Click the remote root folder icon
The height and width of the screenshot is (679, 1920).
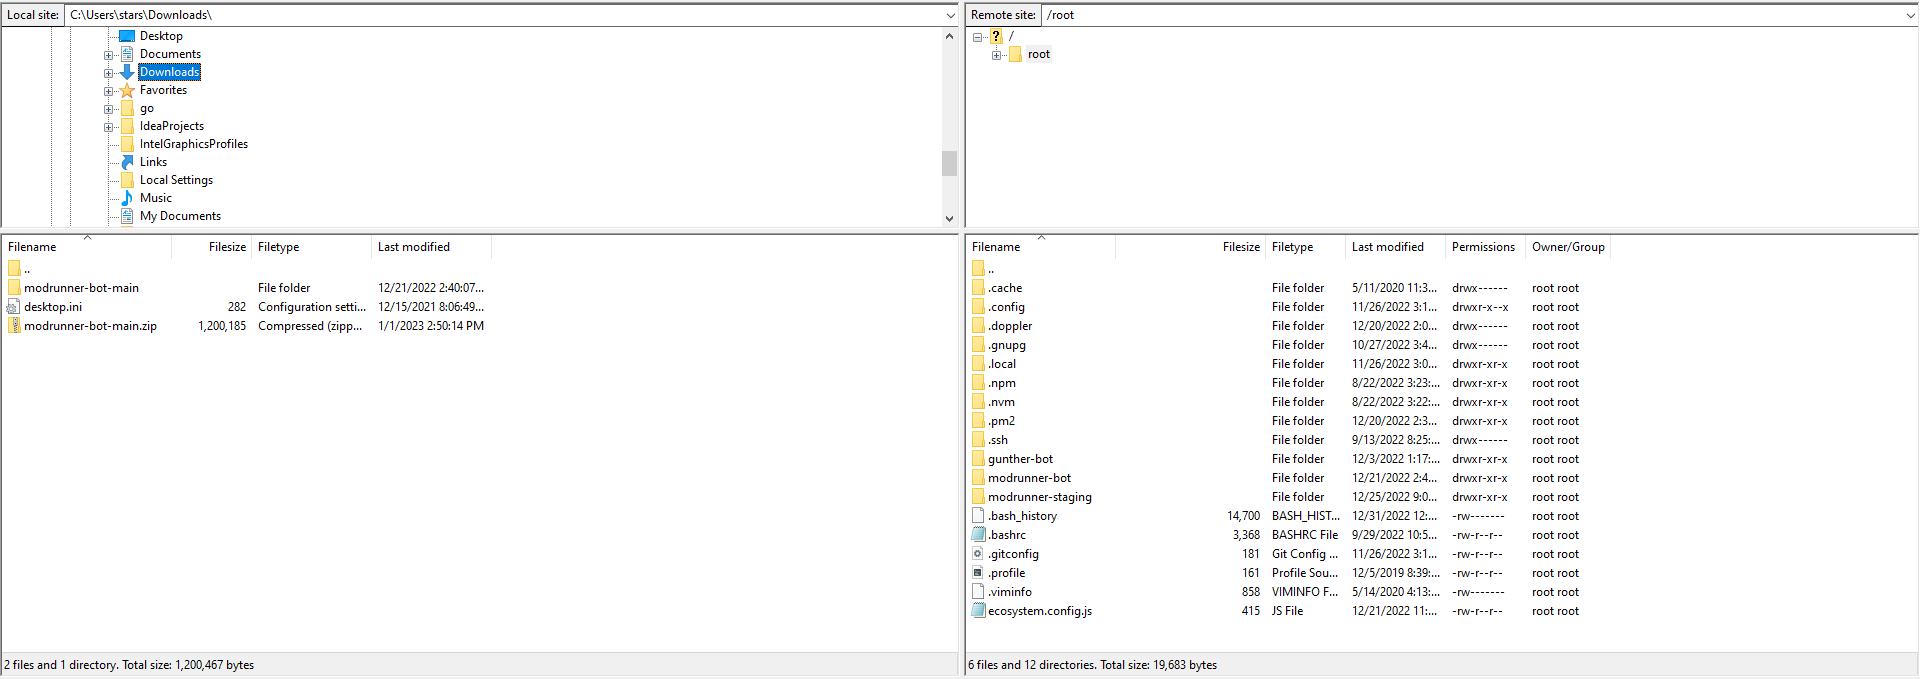1015,54
